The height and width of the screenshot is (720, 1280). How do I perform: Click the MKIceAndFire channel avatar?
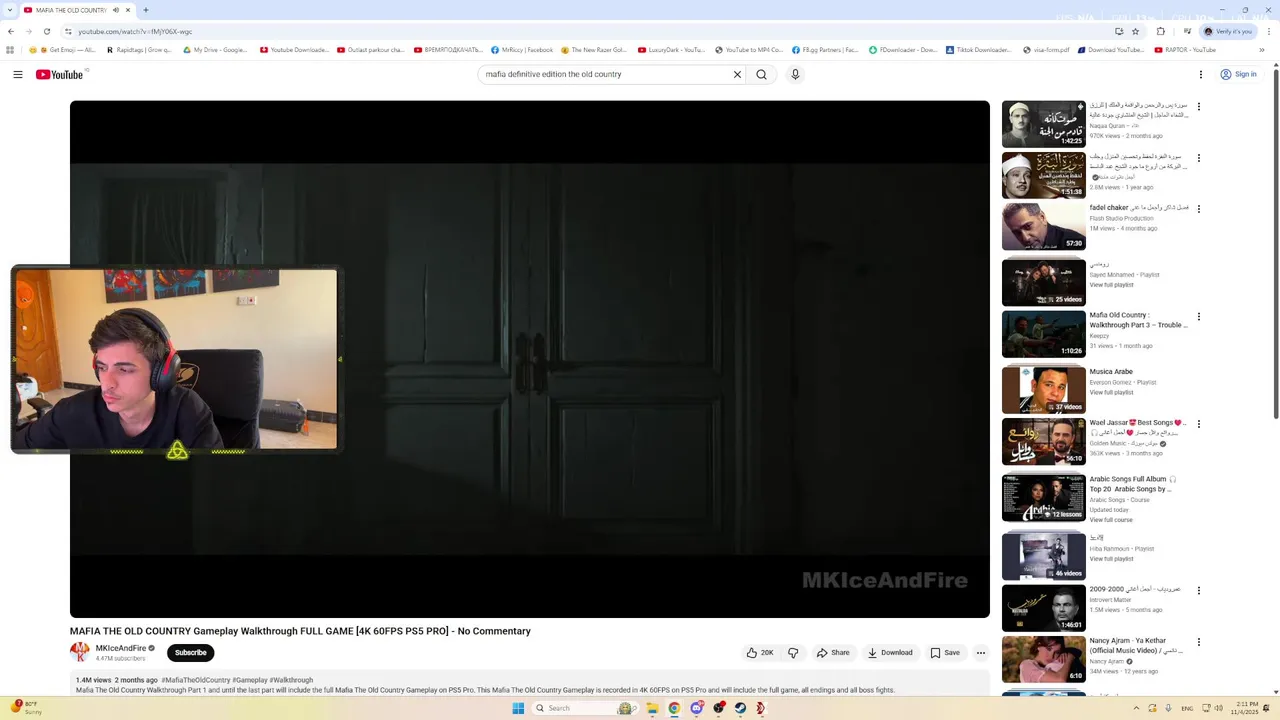coord(80,652)
